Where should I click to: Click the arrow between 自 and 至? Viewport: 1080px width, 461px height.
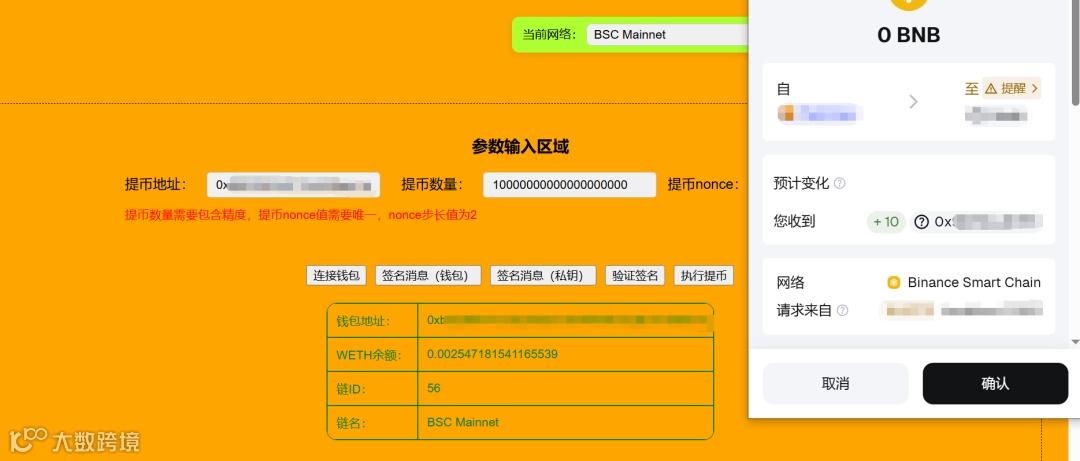913,102
